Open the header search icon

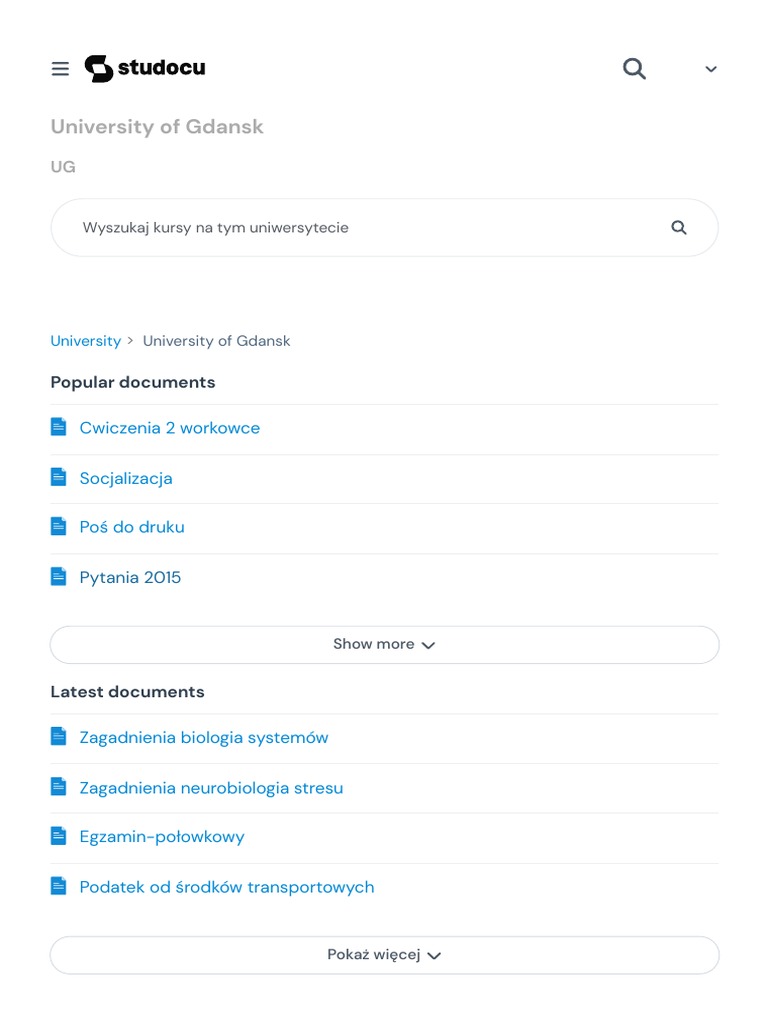634,69
